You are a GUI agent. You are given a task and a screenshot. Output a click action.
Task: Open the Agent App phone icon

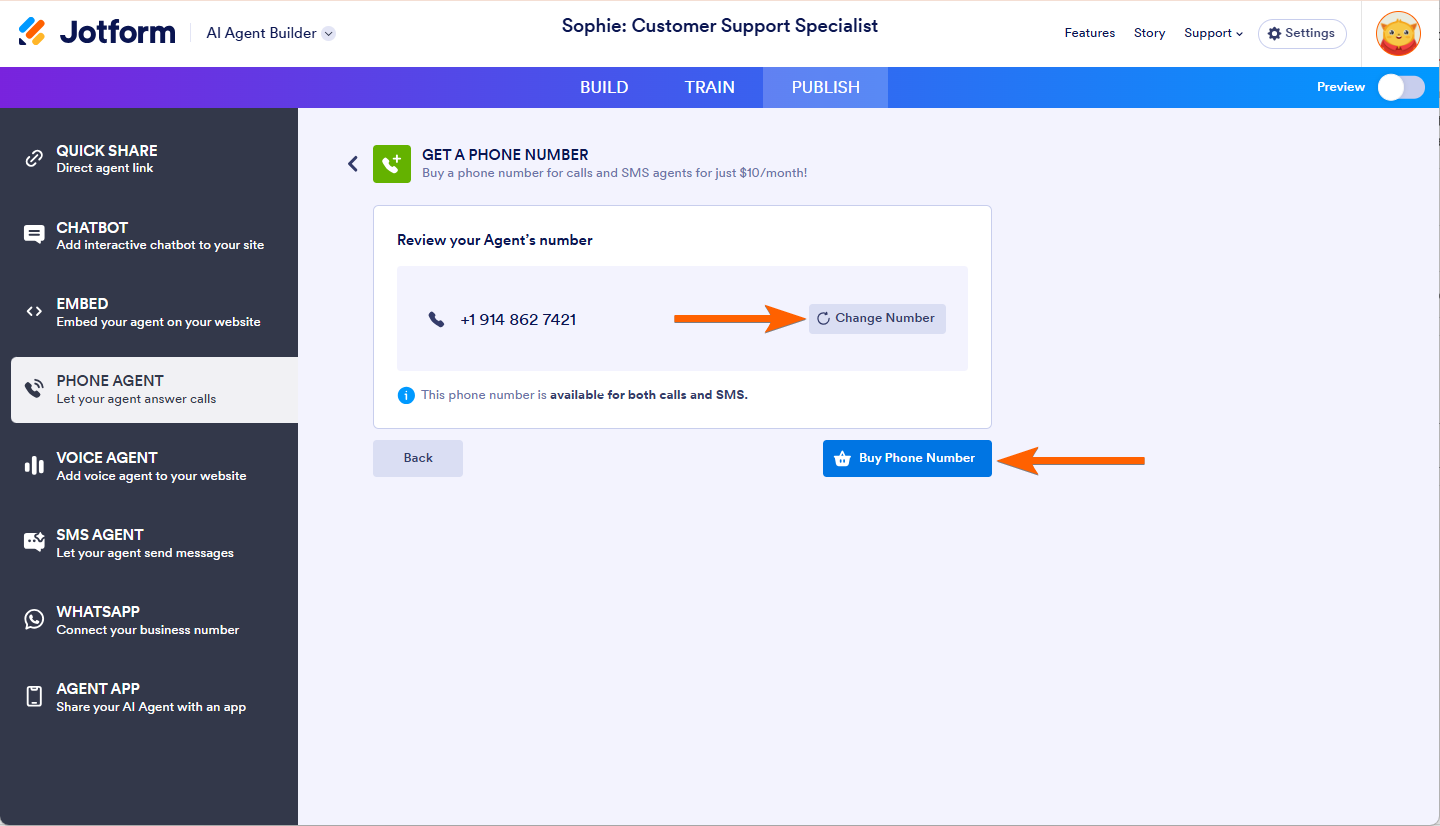[34, 697]
